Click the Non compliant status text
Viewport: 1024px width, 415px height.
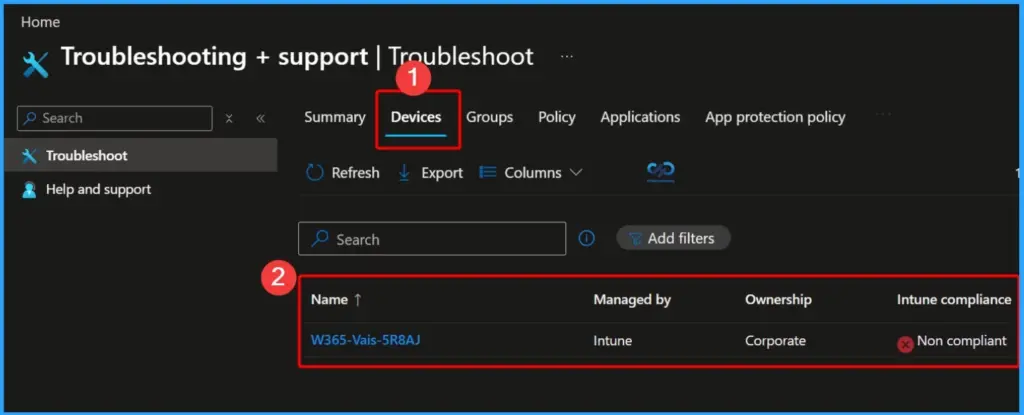point(962,340)
